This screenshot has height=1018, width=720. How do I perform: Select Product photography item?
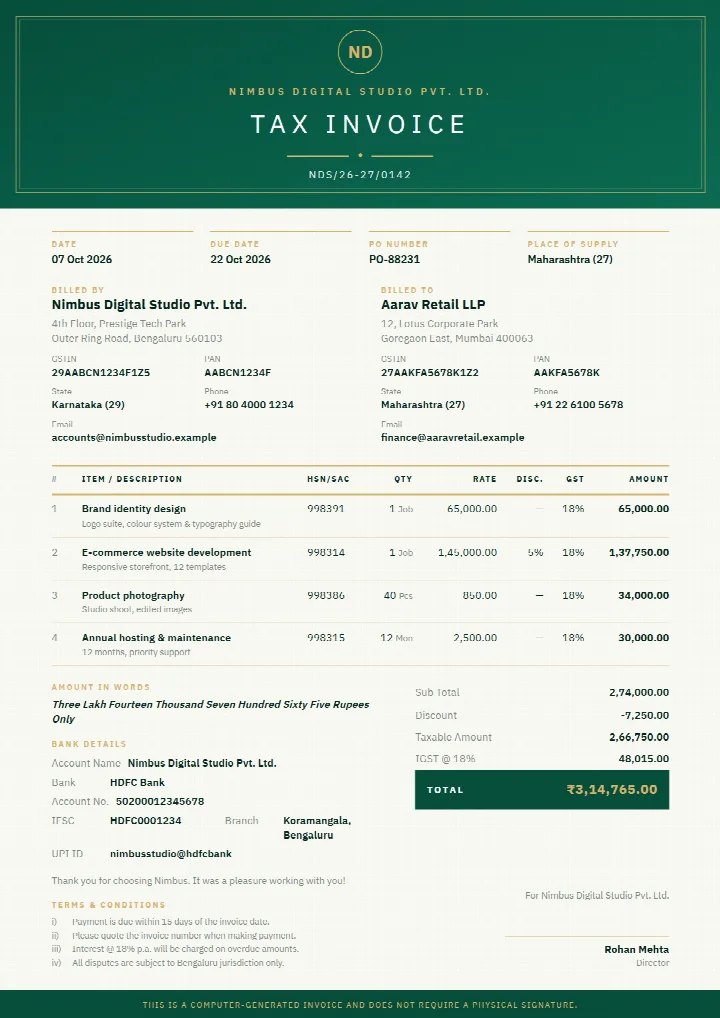point(133,595)
